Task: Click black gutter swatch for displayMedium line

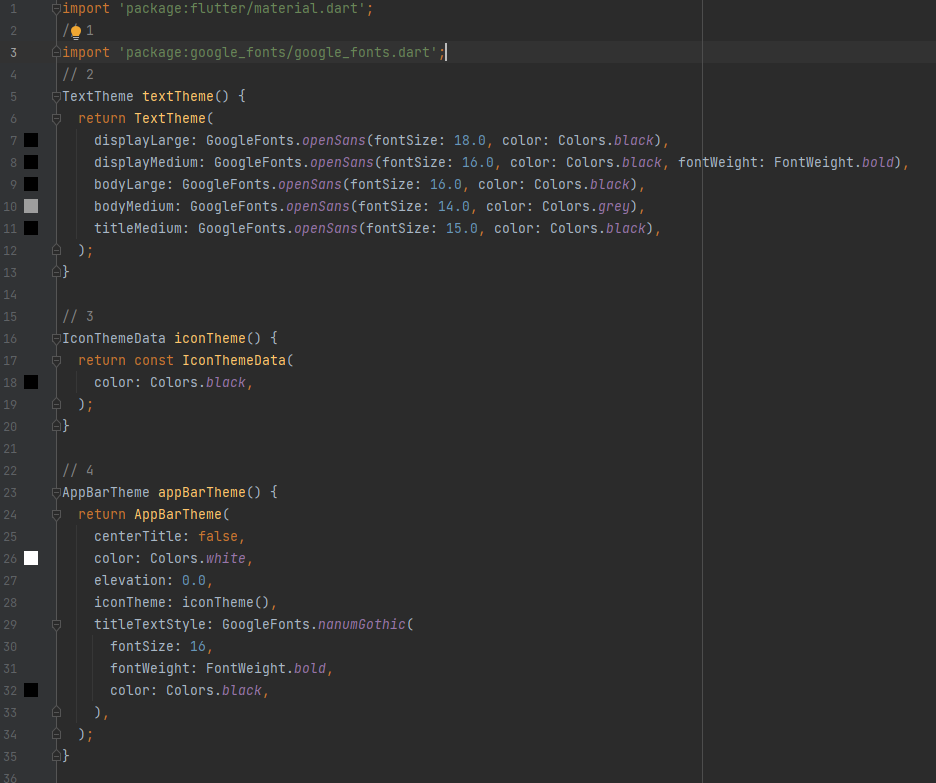Action: tap(31, 162)
